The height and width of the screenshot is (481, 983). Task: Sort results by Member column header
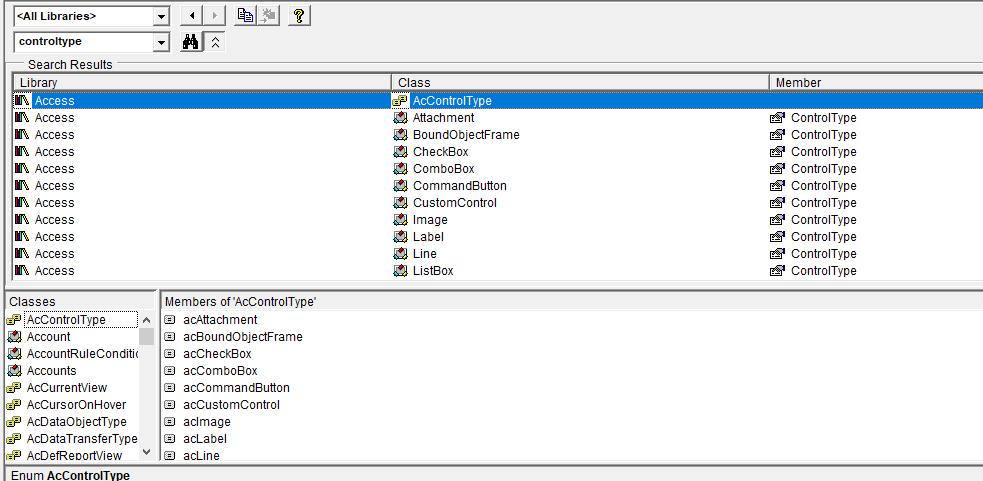[x=876, y=82]
